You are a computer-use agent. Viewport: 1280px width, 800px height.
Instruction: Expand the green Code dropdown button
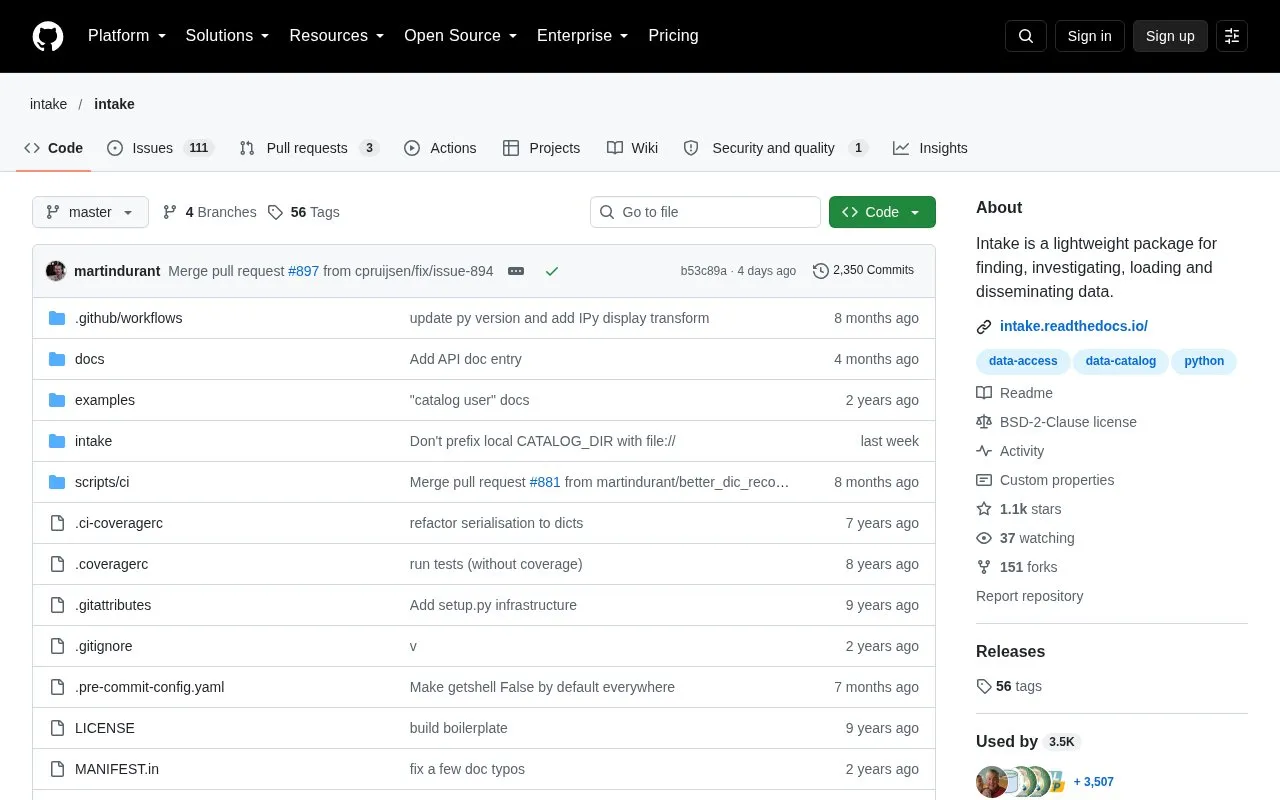pyautogui.click(x=882, y=212)
